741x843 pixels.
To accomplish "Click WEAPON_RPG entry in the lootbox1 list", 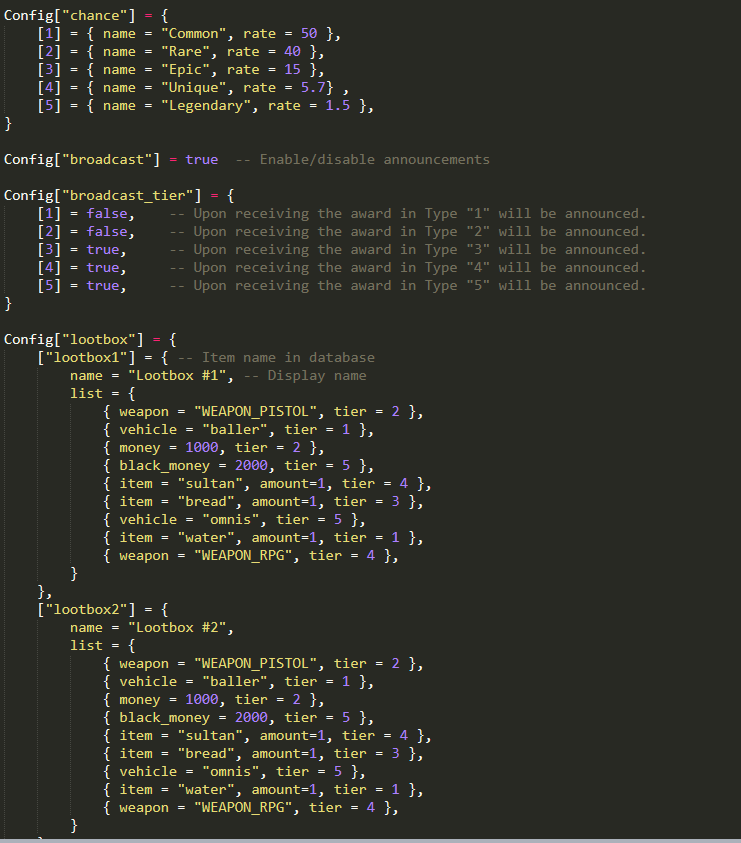I will (x=251, y=556).
